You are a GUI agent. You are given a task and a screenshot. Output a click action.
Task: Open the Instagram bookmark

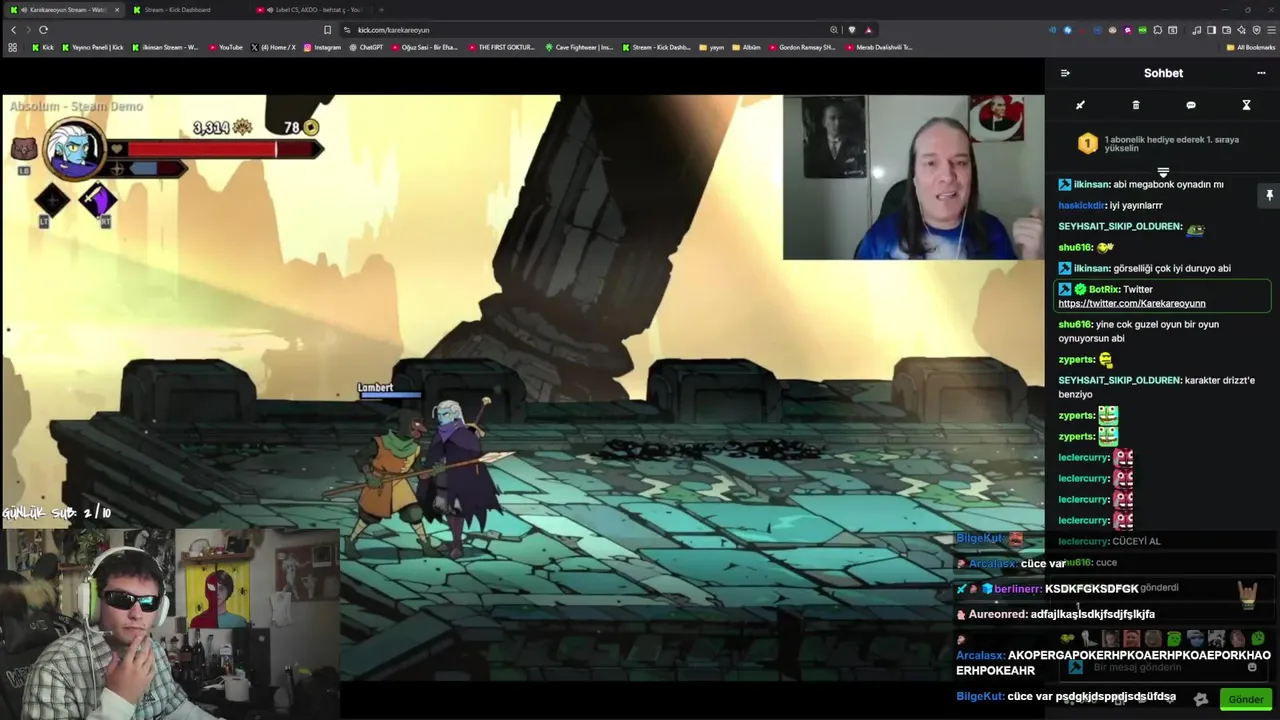tap(322, 47)
